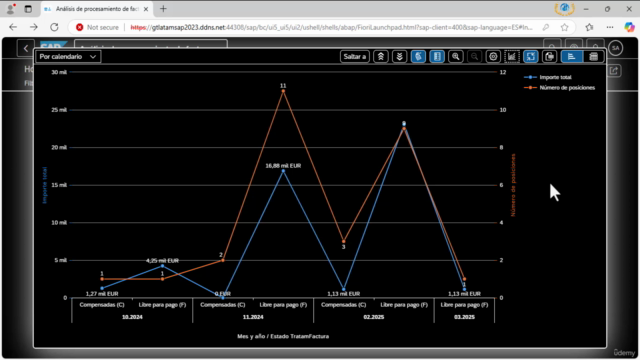Click the share icon on the page header

[x=614, y=71]
